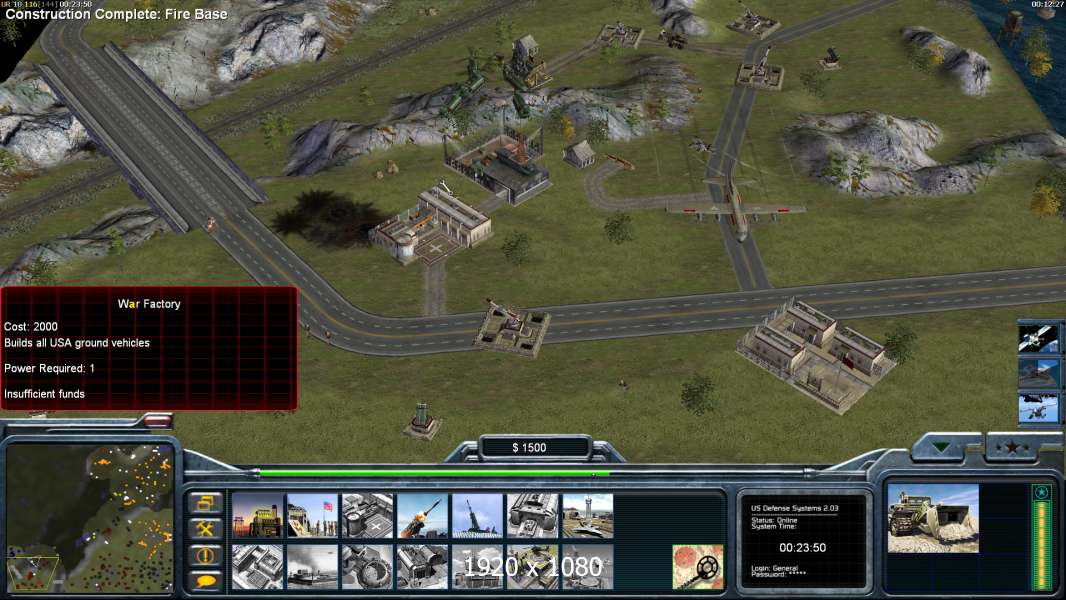
Task: Select building with X-marked helipad
Action: 431,226
